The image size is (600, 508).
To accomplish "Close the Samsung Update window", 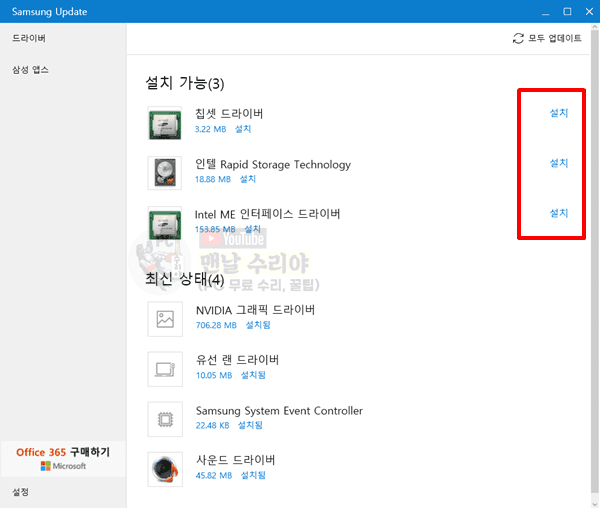I will click(x=589, y=11).
